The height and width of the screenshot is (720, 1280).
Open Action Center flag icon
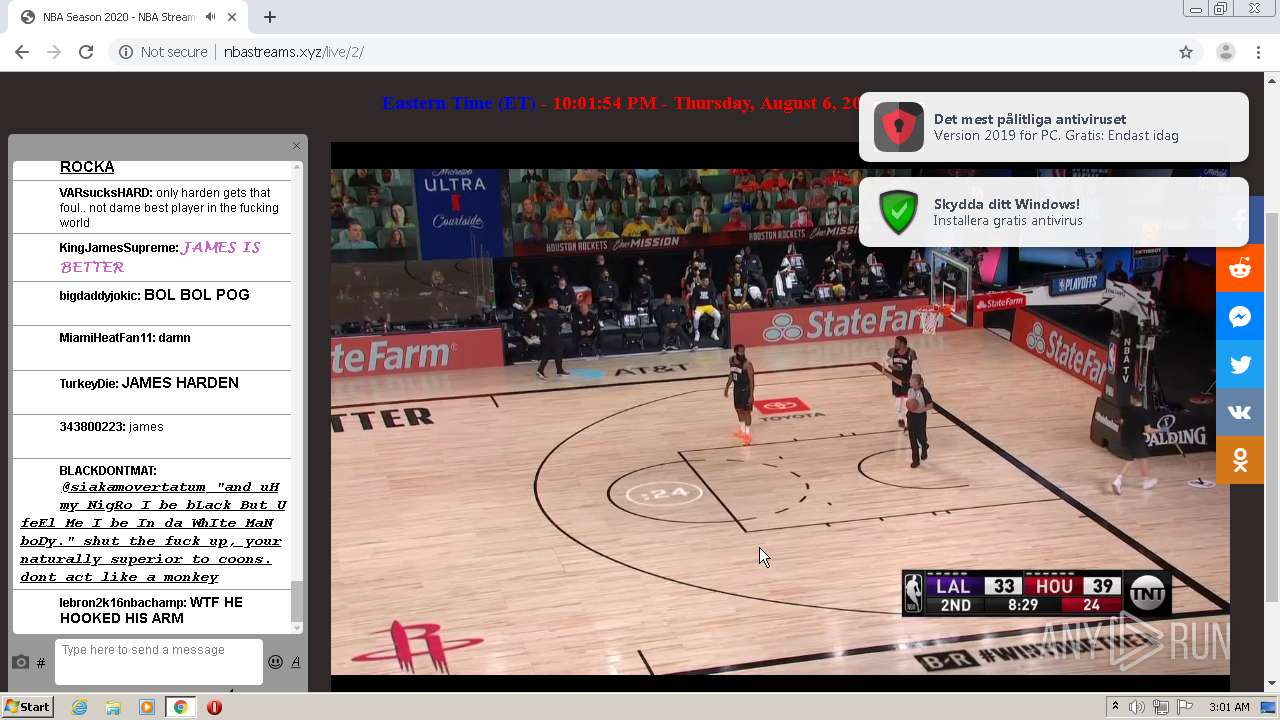tap(1185, 707)
